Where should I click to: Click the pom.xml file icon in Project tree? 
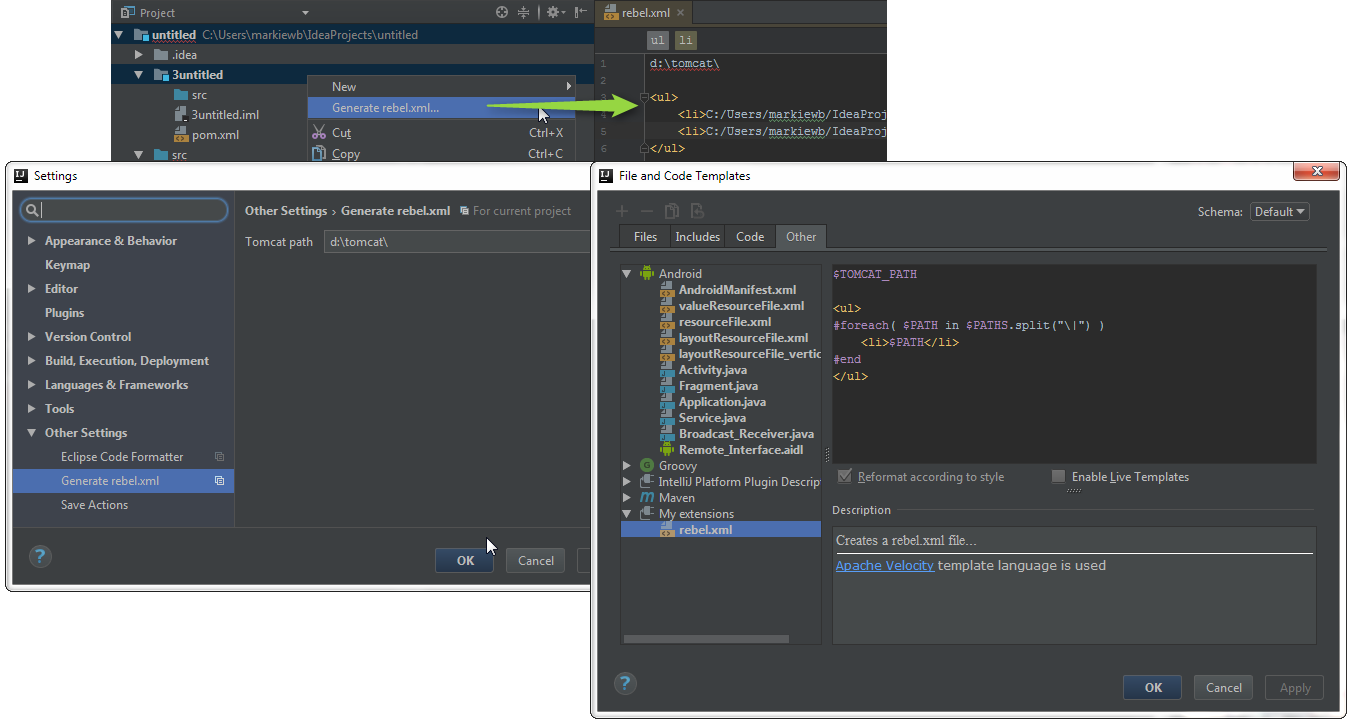181,134
